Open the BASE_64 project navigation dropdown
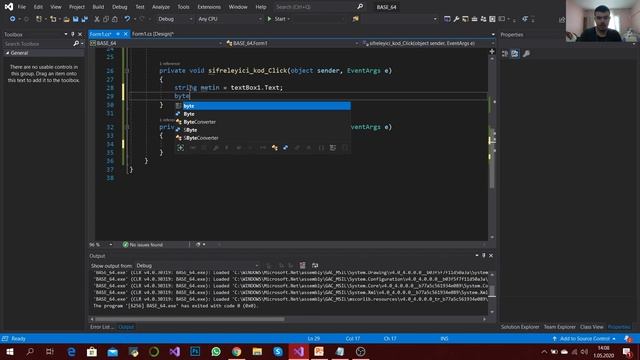The width and height of the screenshot is (640, 360). (156, 43)
